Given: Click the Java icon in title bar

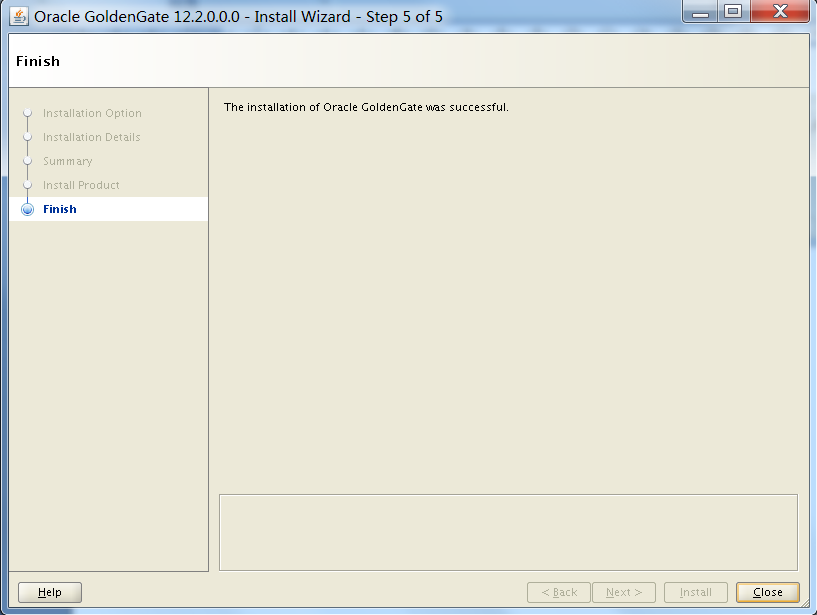Looking at the screenshot, I should [19, 16].
